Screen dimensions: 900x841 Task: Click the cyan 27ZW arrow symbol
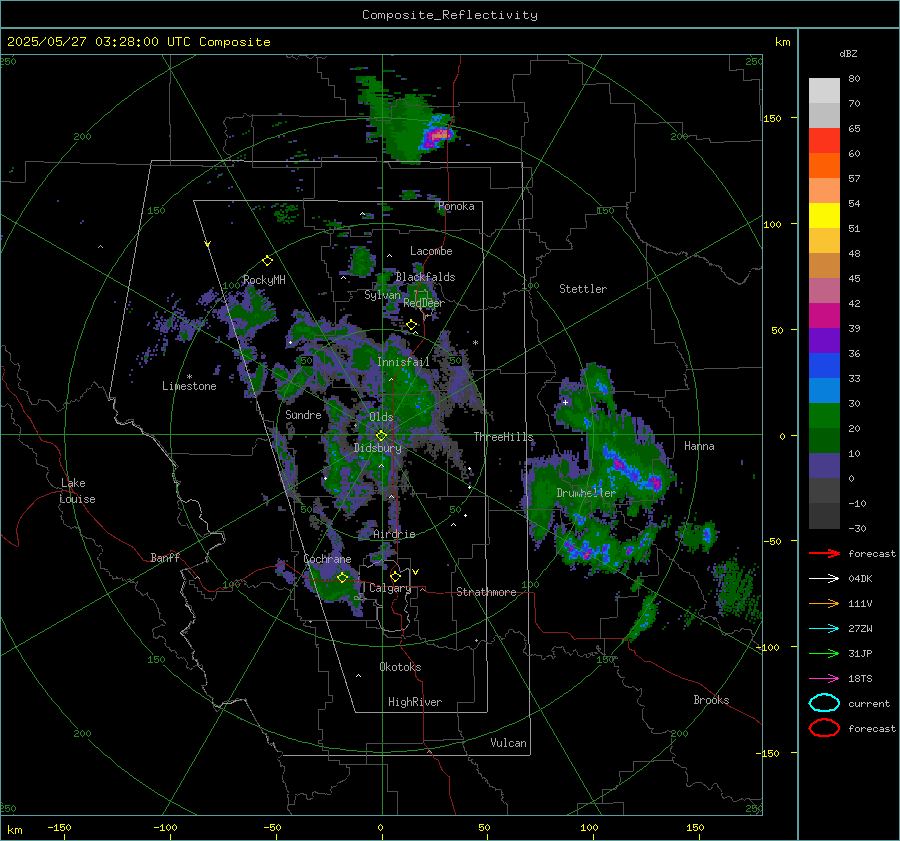click(x=824, y=629)
